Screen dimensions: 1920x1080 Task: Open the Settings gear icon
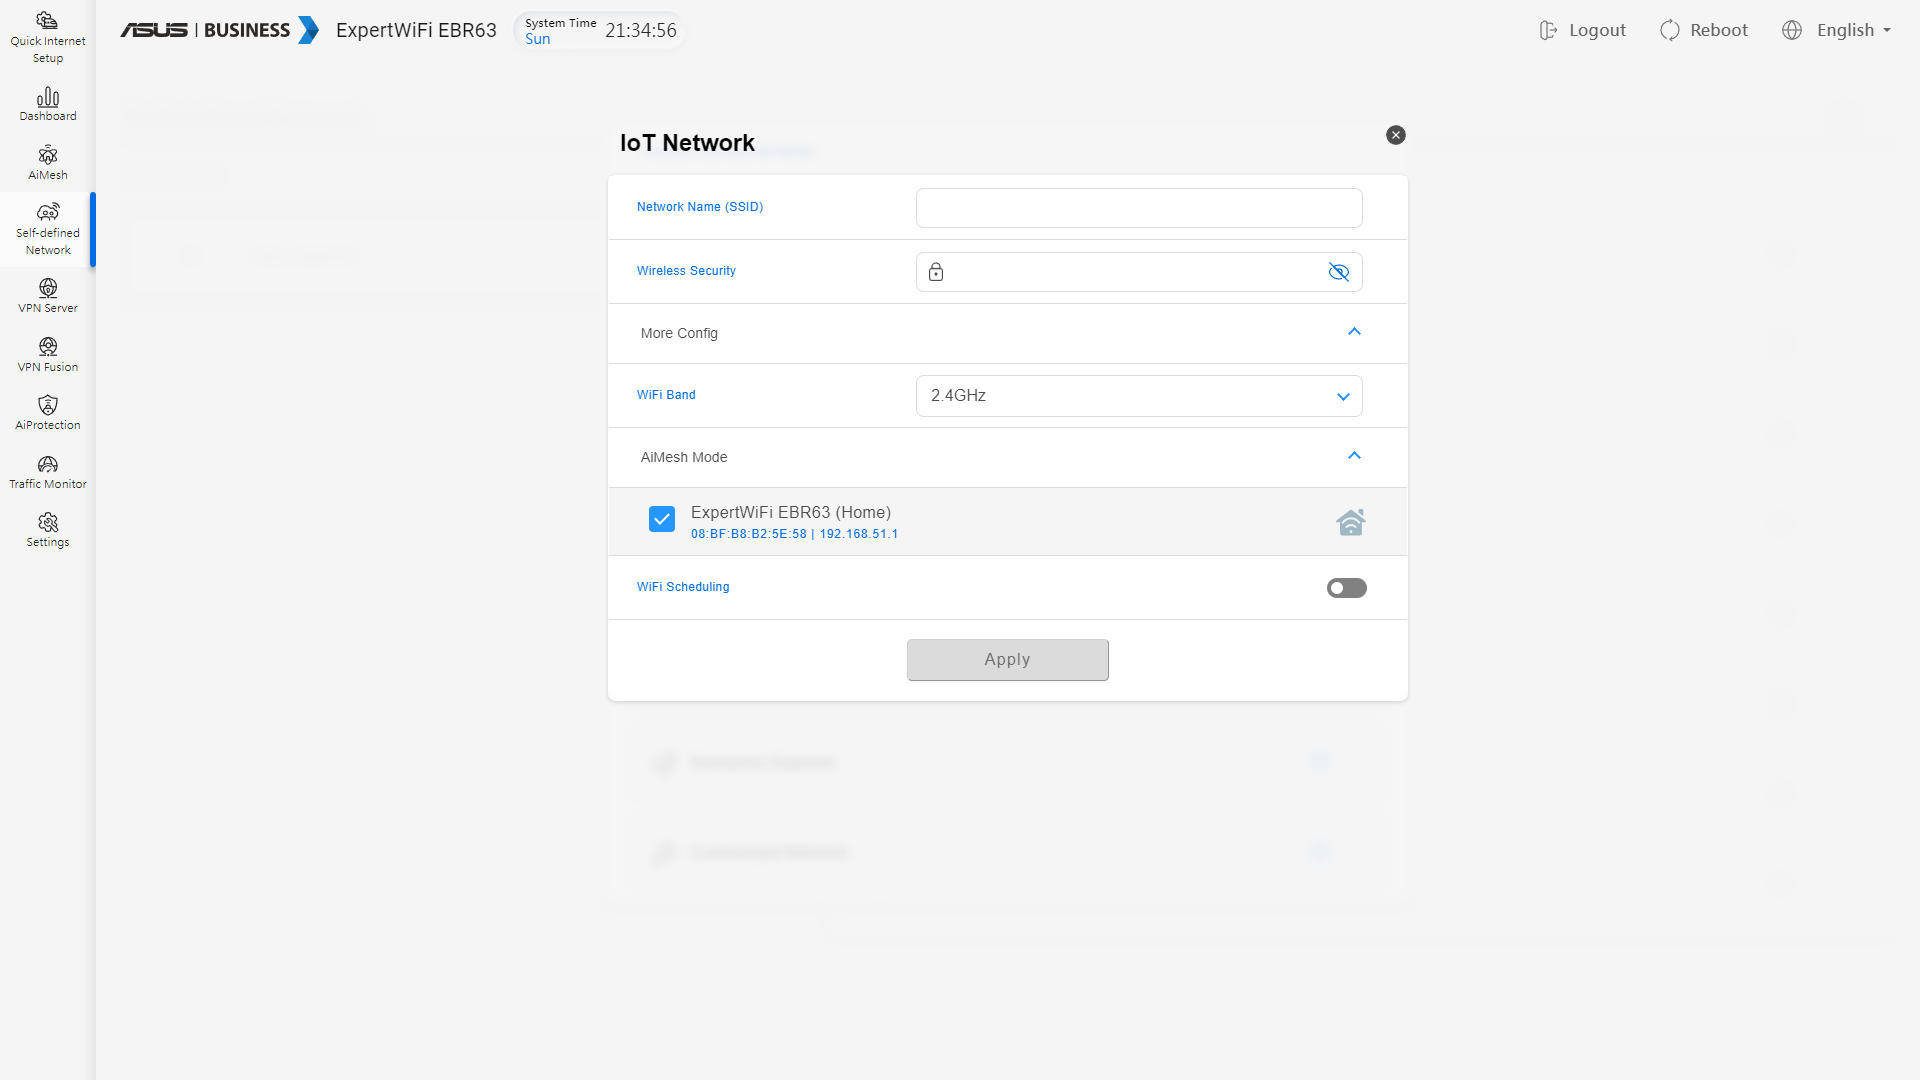pos(47,523)
